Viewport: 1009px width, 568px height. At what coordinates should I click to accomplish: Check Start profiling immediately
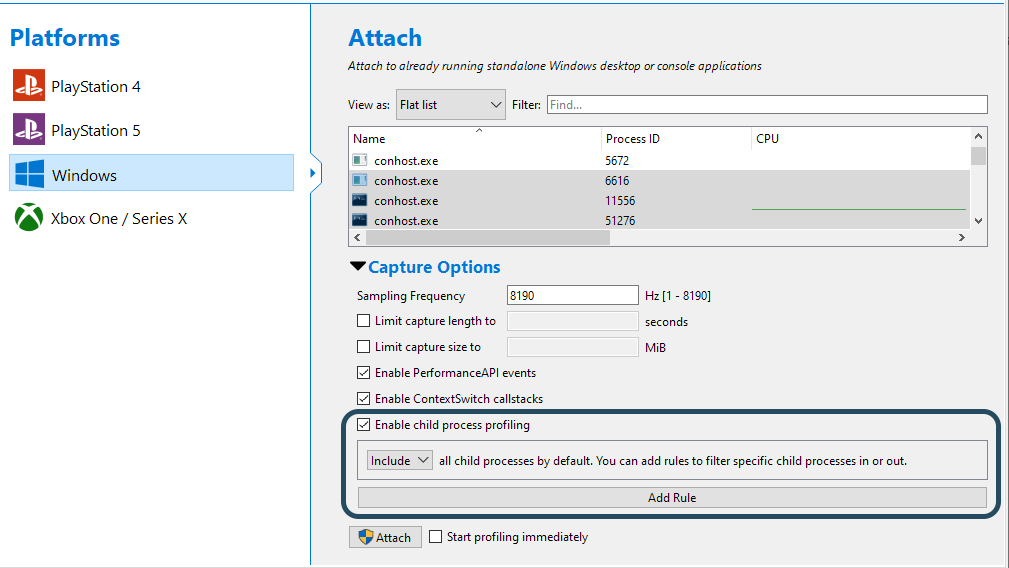point(436,537)
